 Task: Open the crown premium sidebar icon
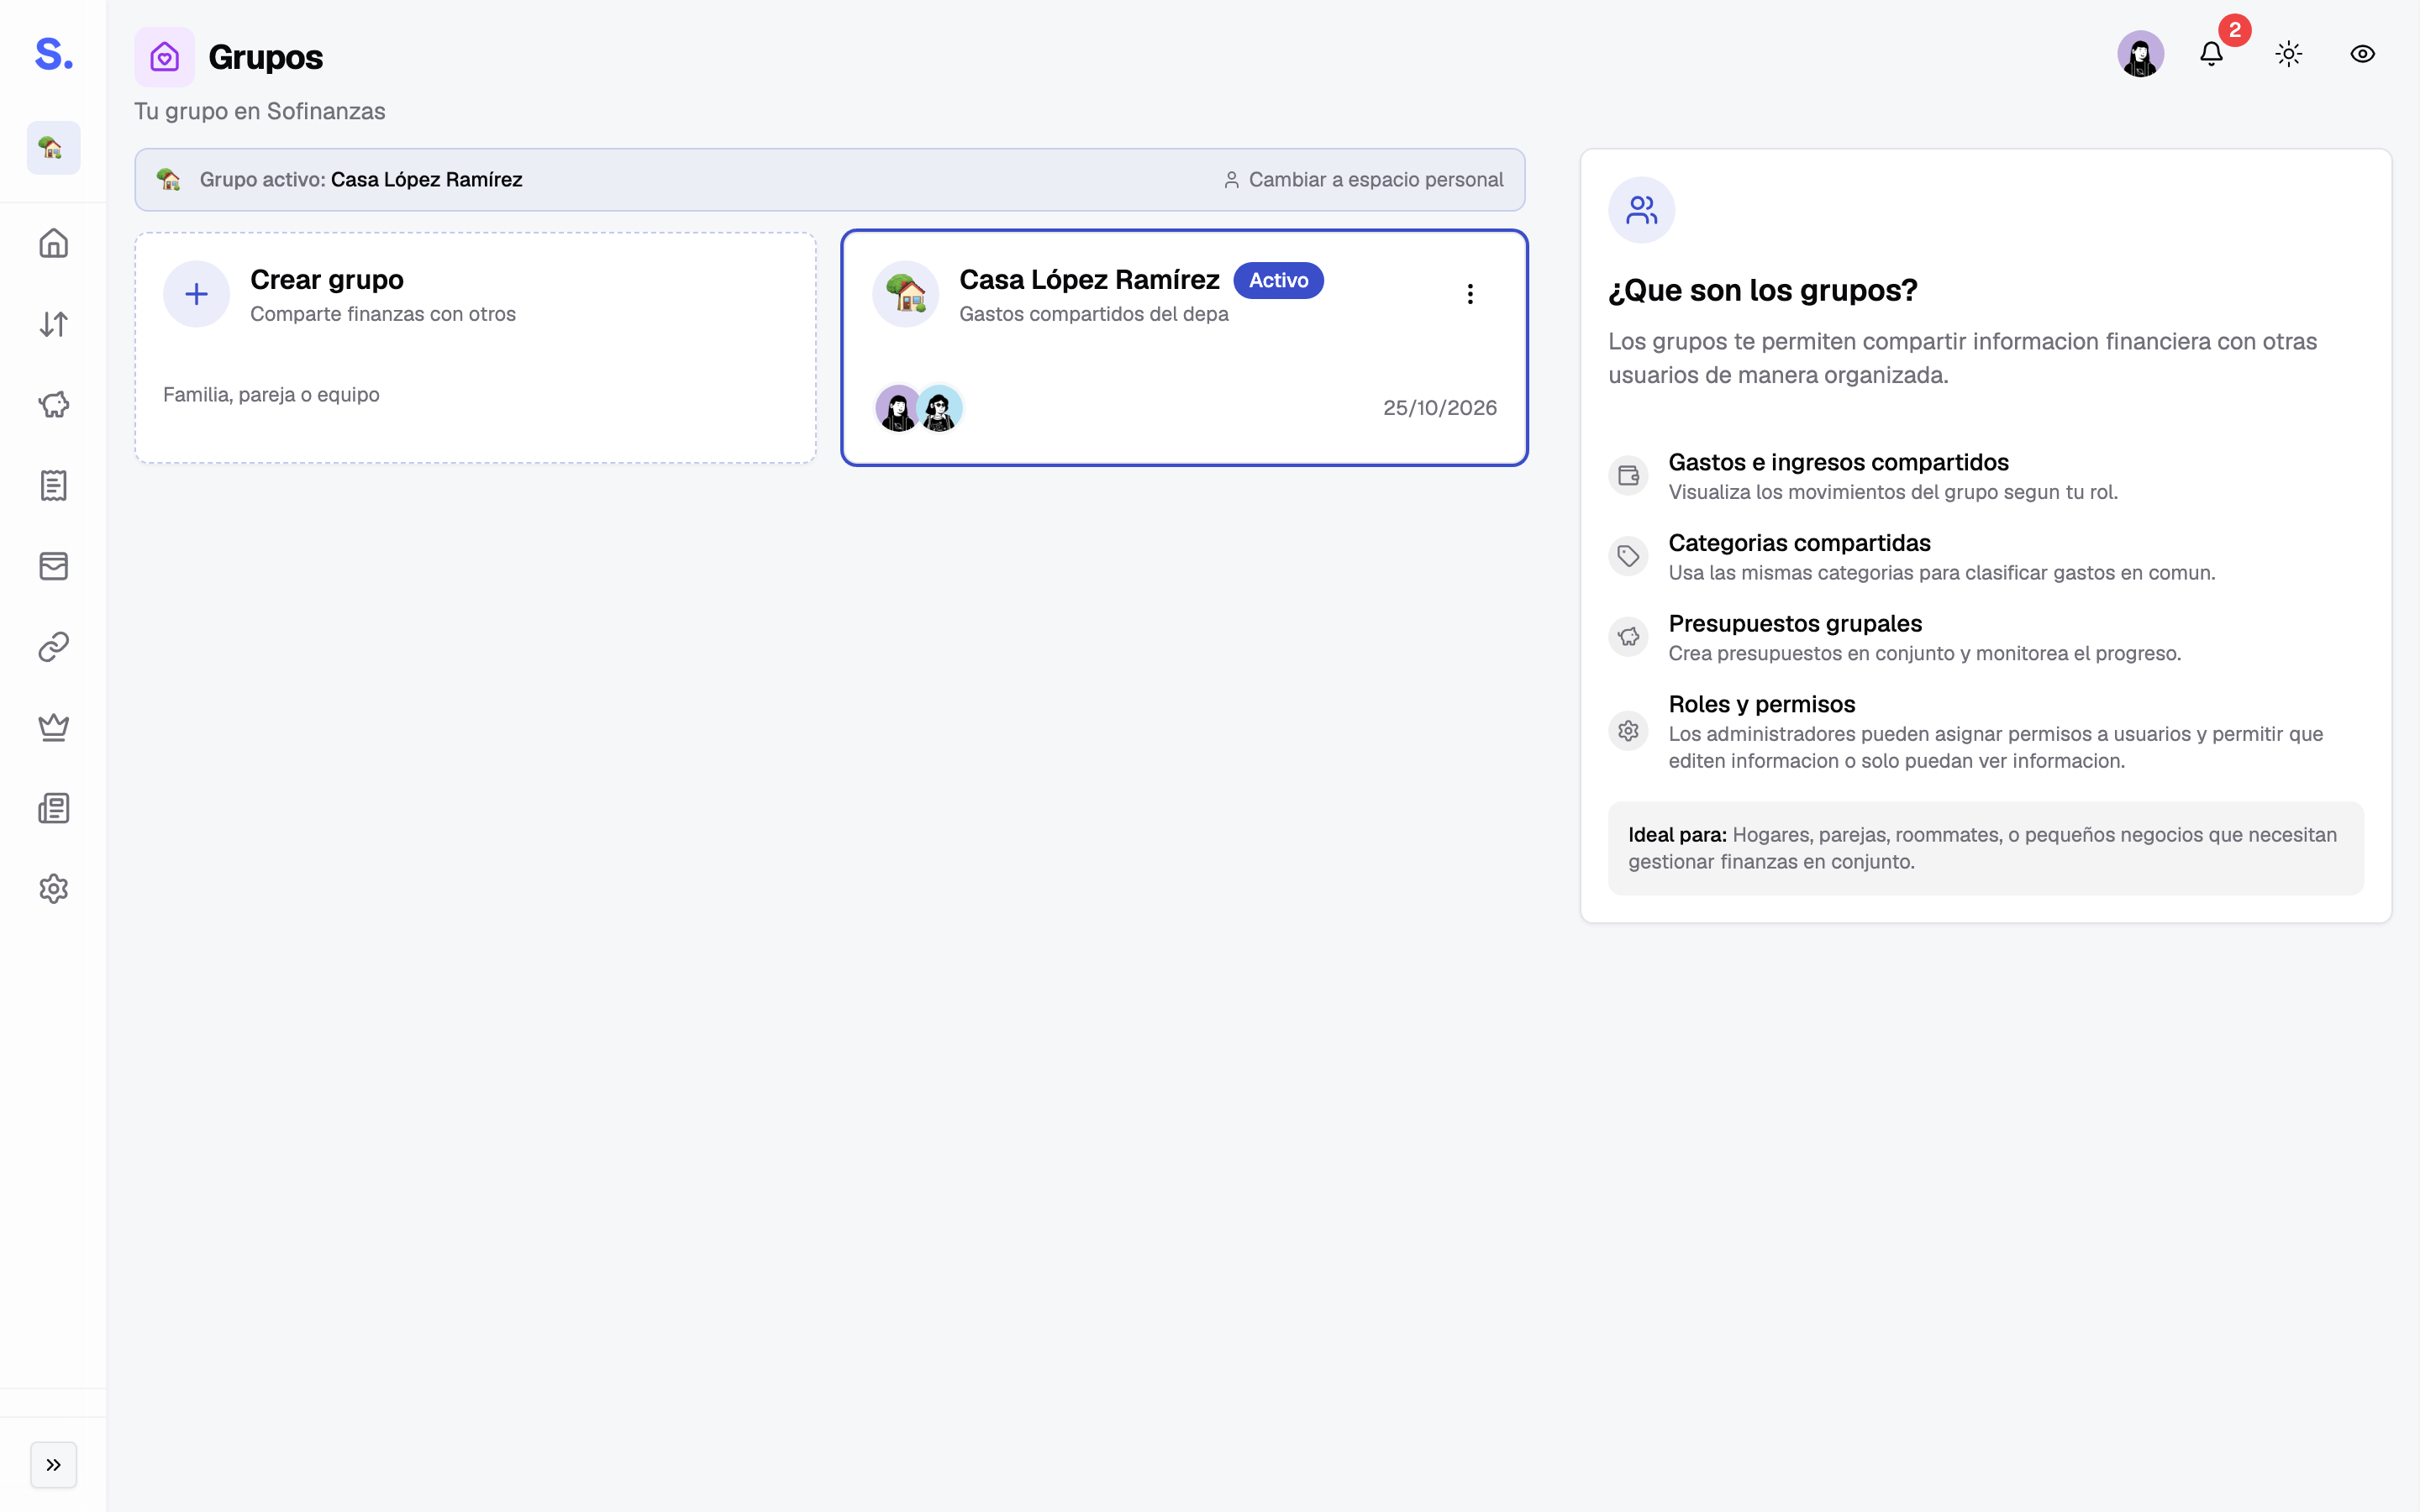(x=53, y=727)
